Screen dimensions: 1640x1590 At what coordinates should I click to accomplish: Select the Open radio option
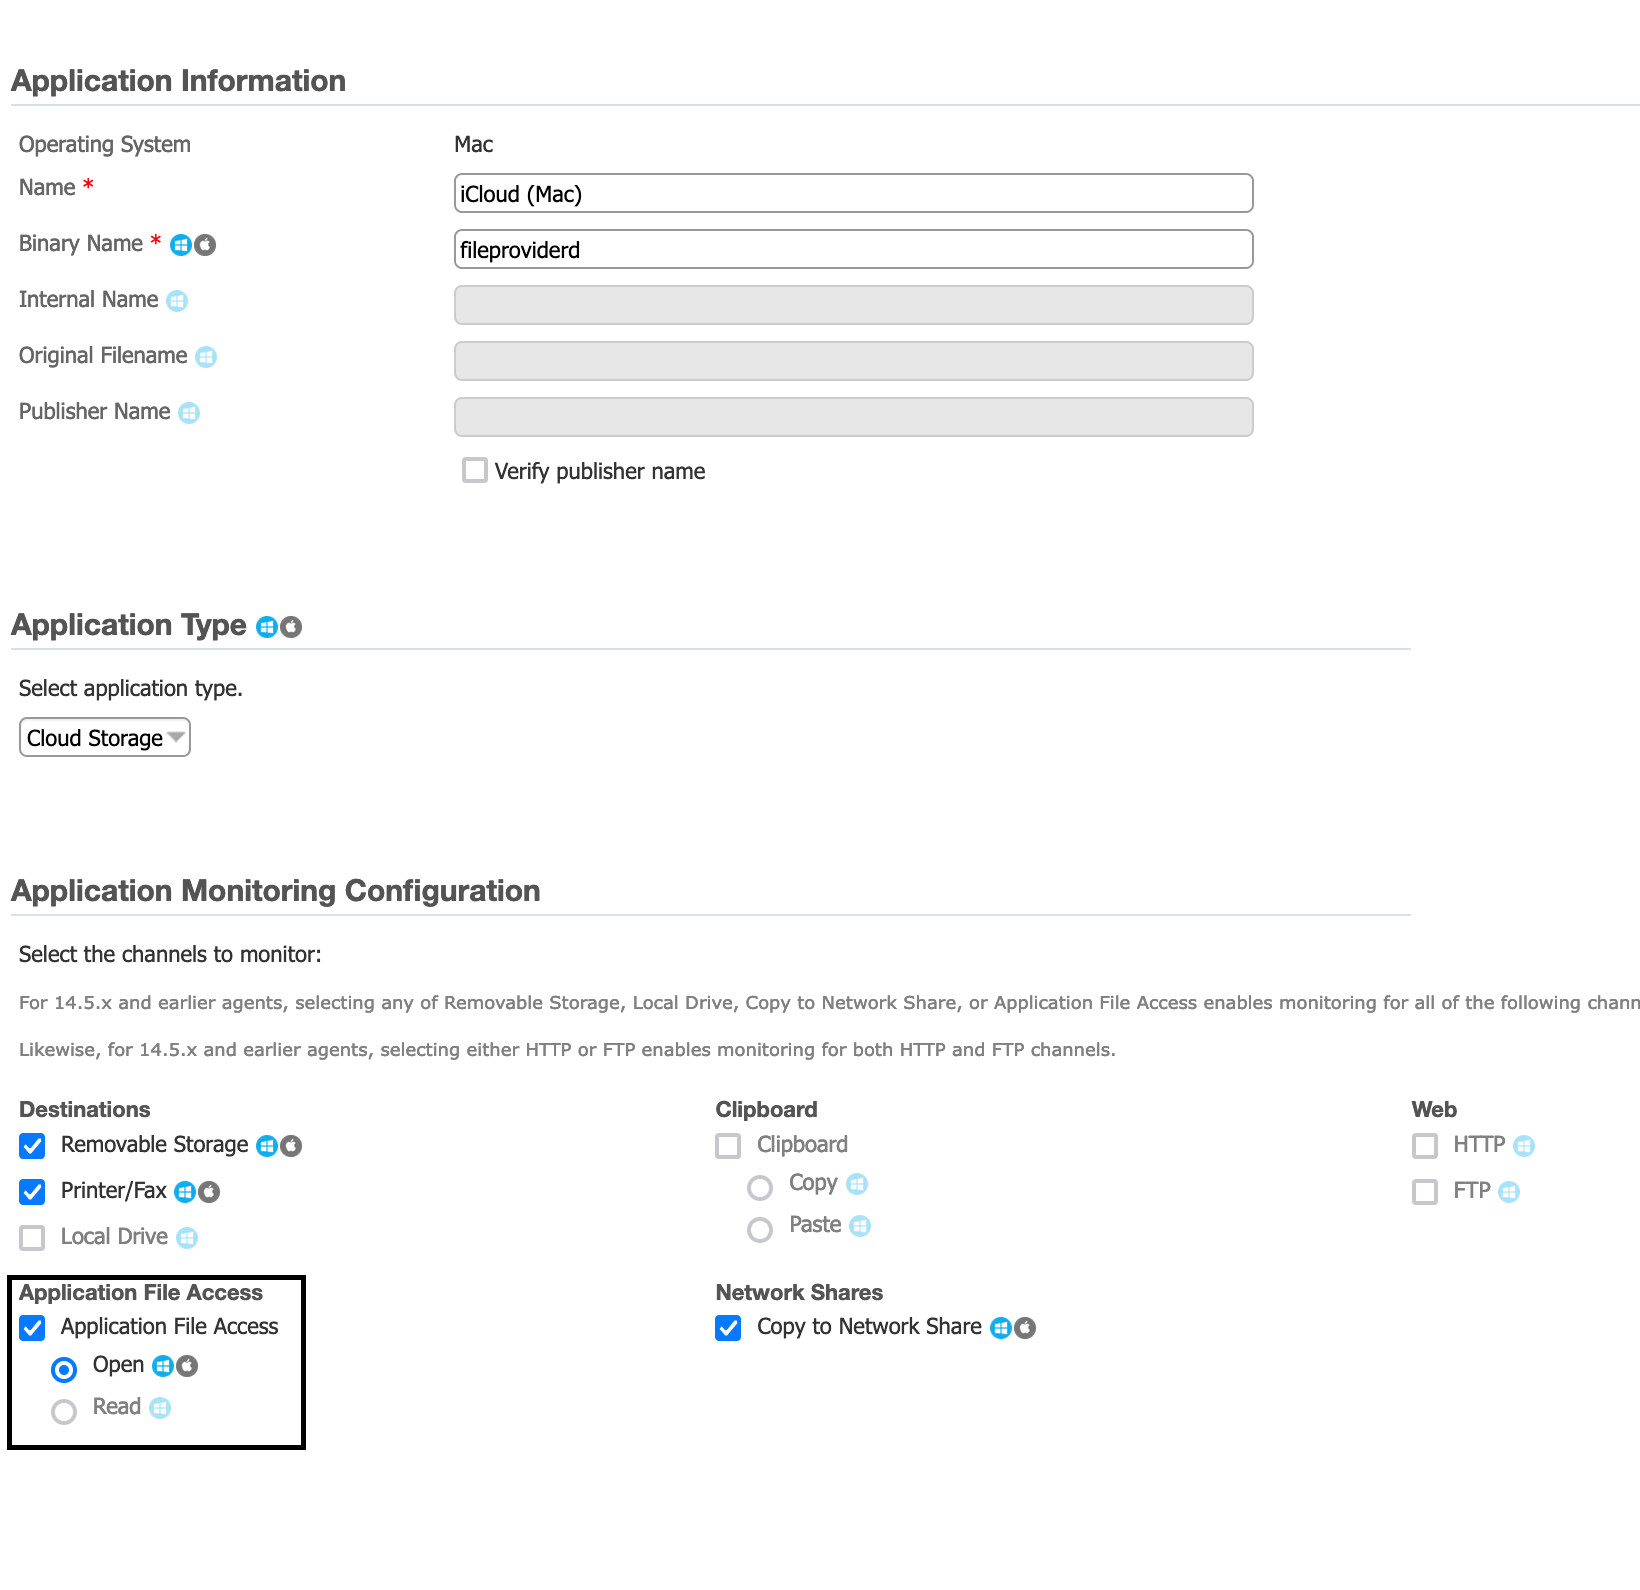click(64, 1369)
